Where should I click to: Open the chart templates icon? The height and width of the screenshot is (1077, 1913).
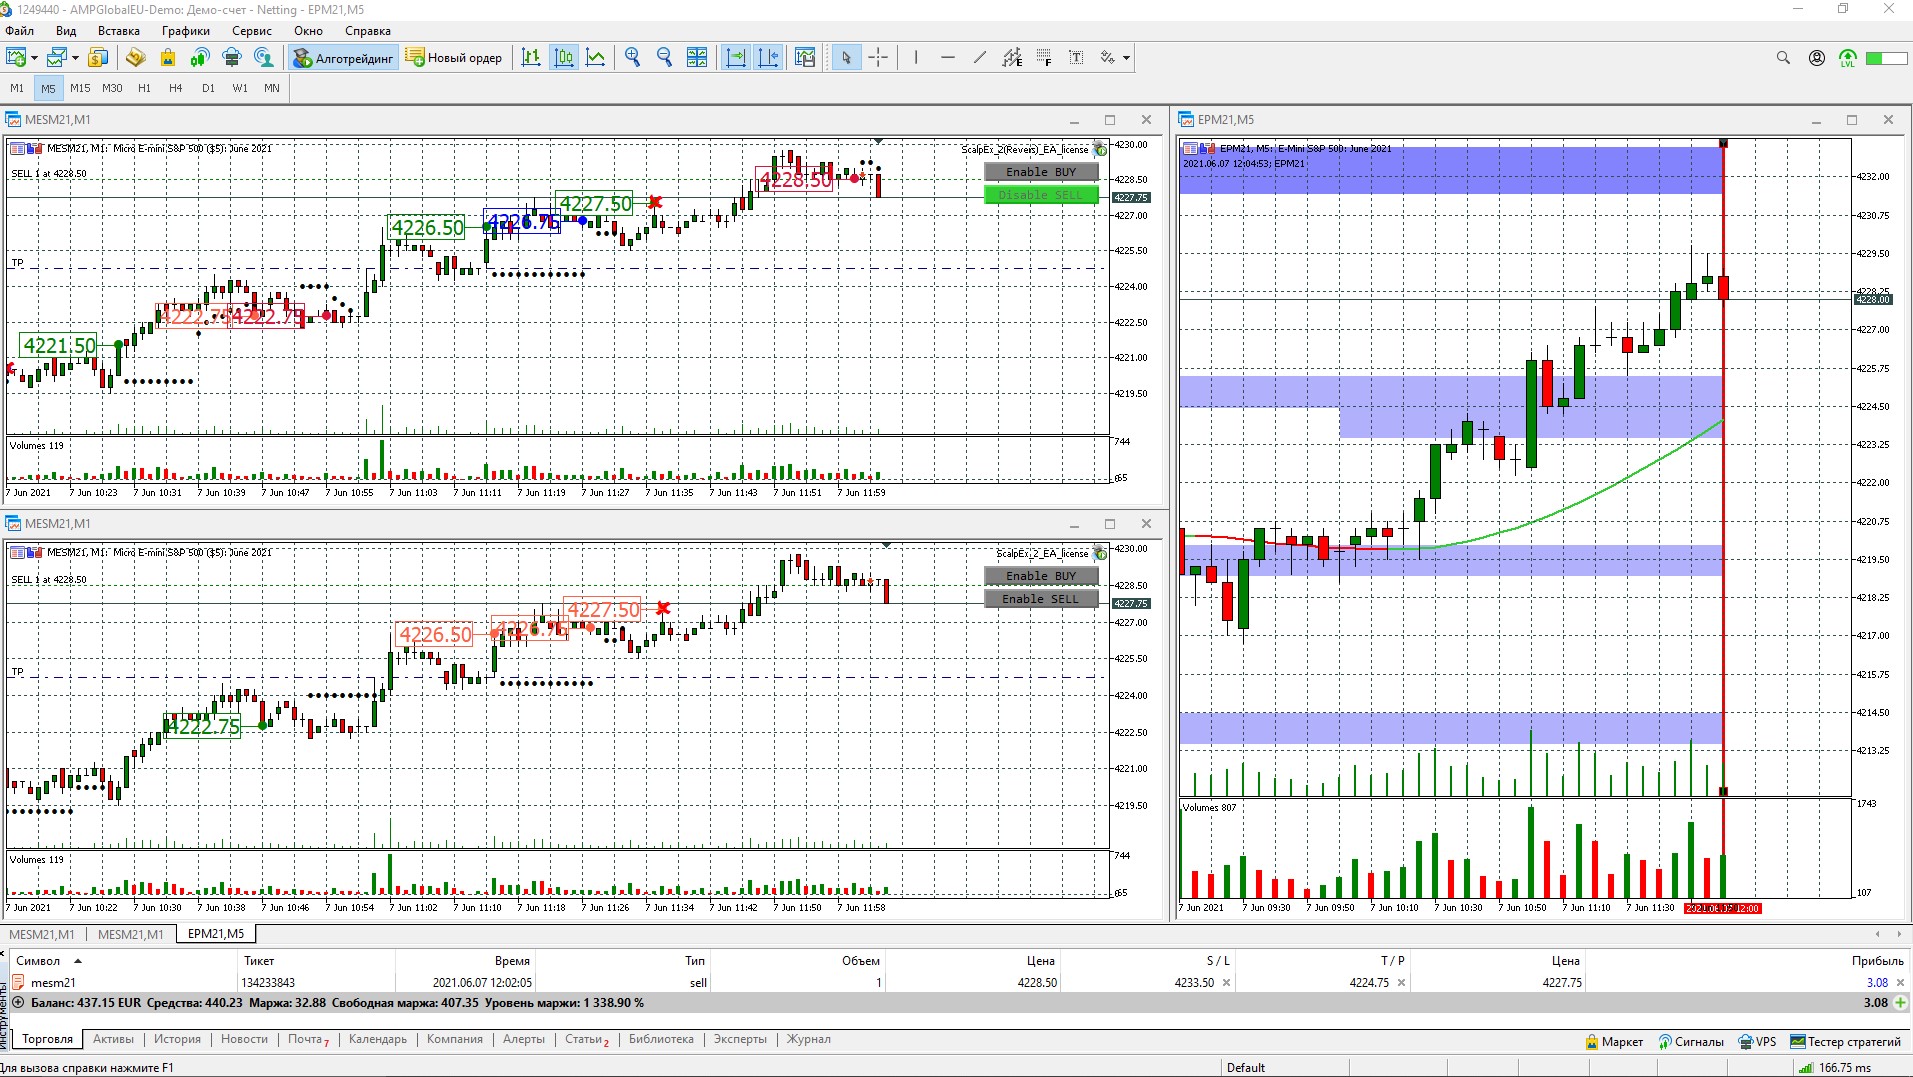805,58
